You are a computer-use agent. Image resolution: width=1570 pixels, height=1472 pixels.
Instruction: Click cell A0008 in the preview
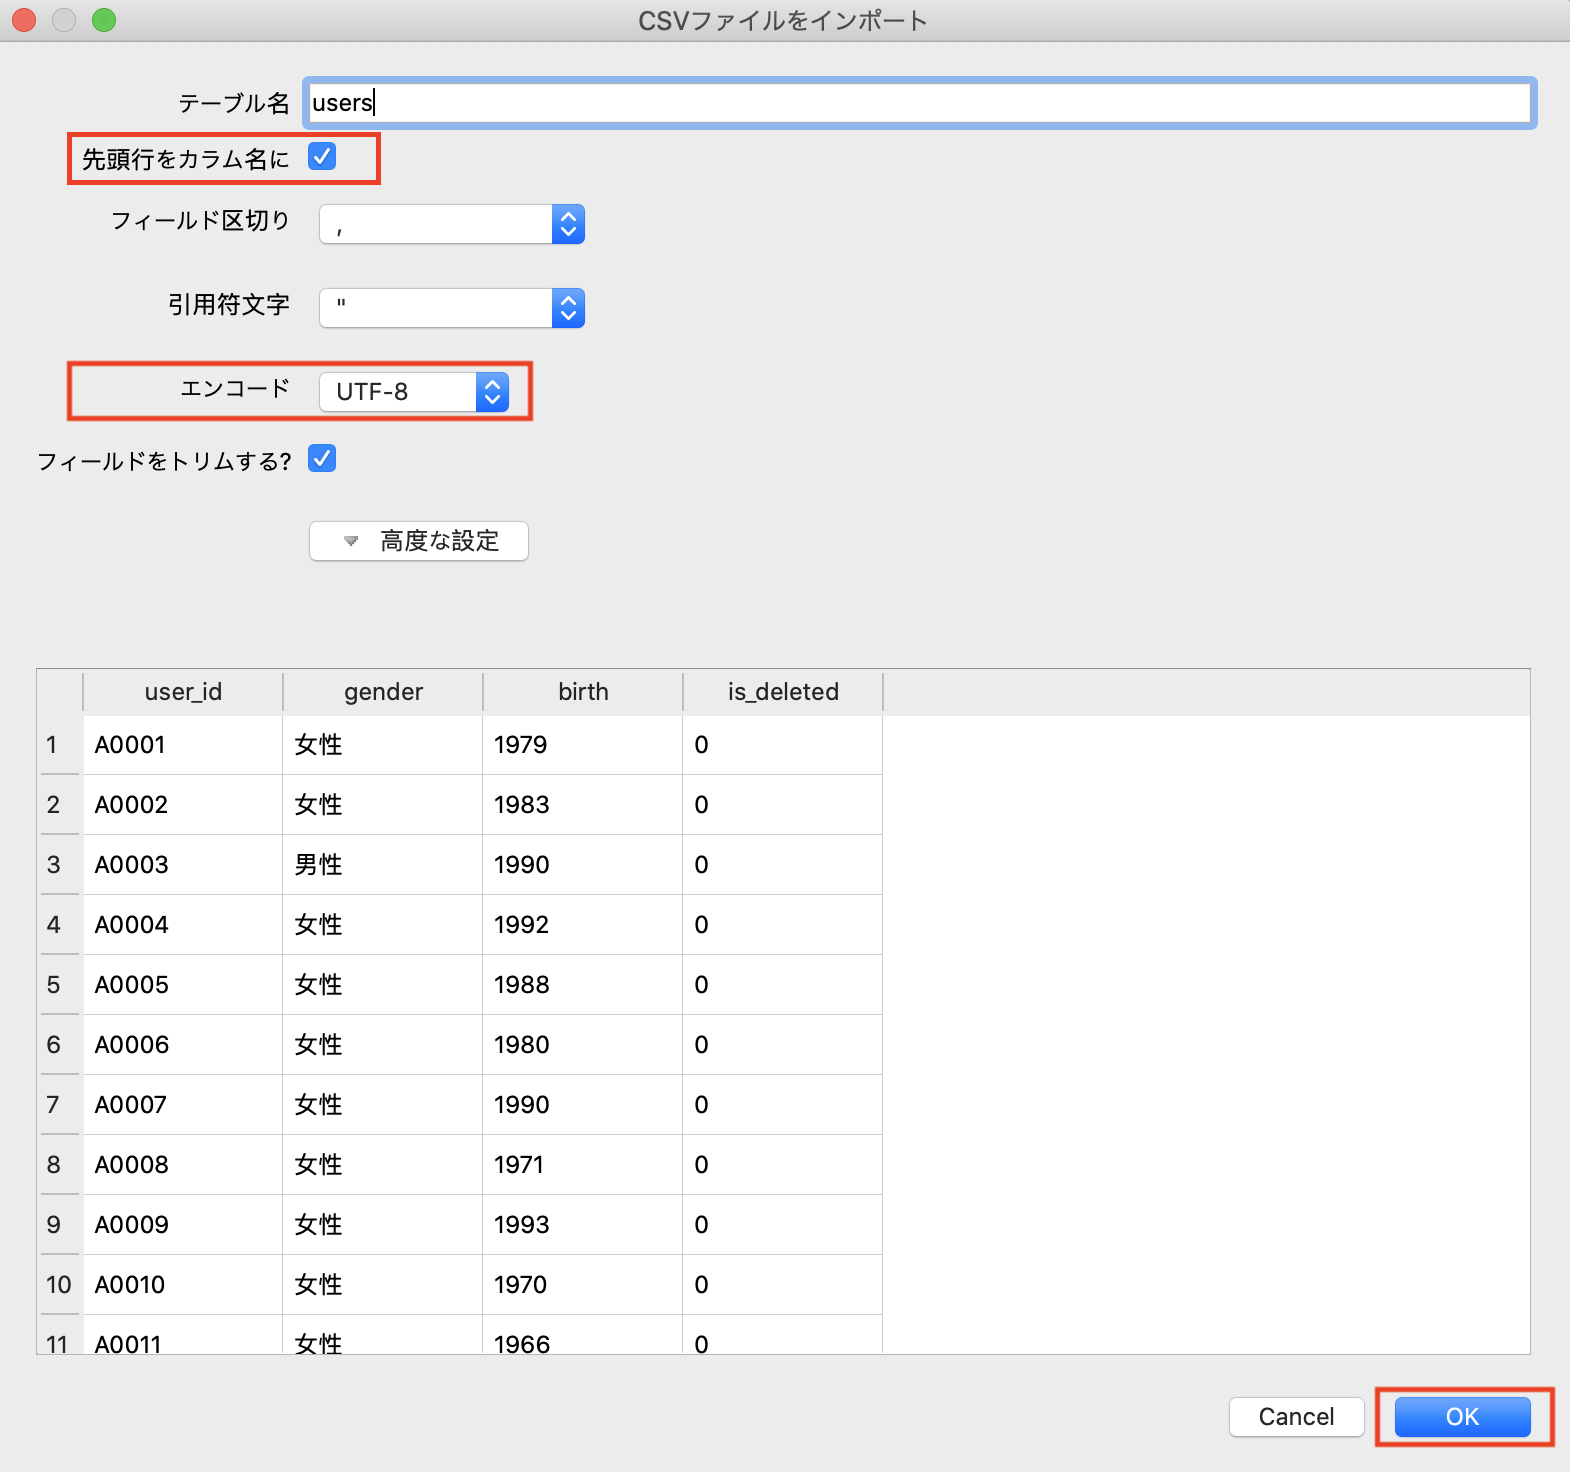(183, 1165)
